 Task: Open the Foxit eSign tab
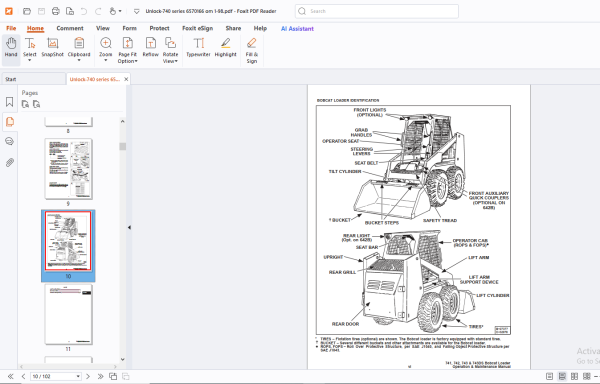197,28
